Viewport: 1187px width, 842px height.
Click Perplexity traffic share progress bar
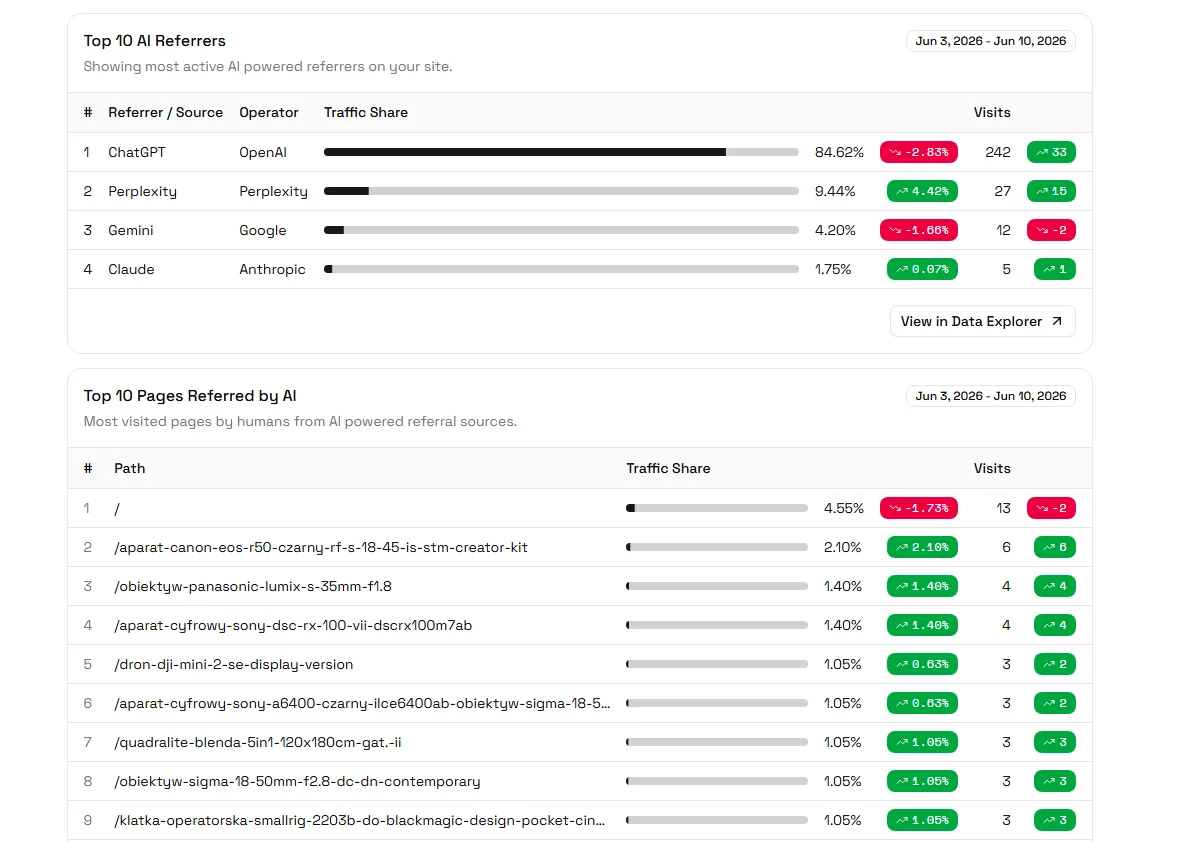[x=561, y=192]
